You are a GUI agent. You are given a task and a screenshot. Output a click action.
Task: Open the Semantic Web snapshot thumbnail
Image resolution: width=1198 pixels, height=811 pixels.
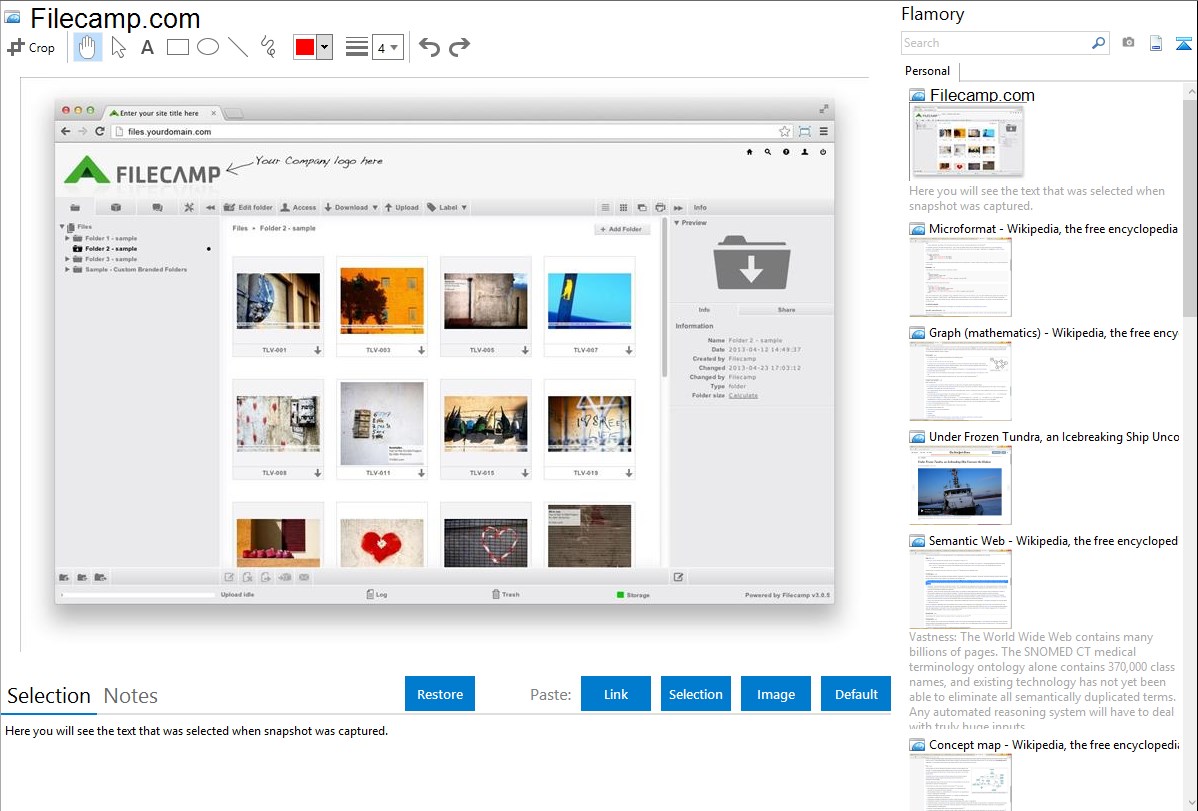pos(960,589)
